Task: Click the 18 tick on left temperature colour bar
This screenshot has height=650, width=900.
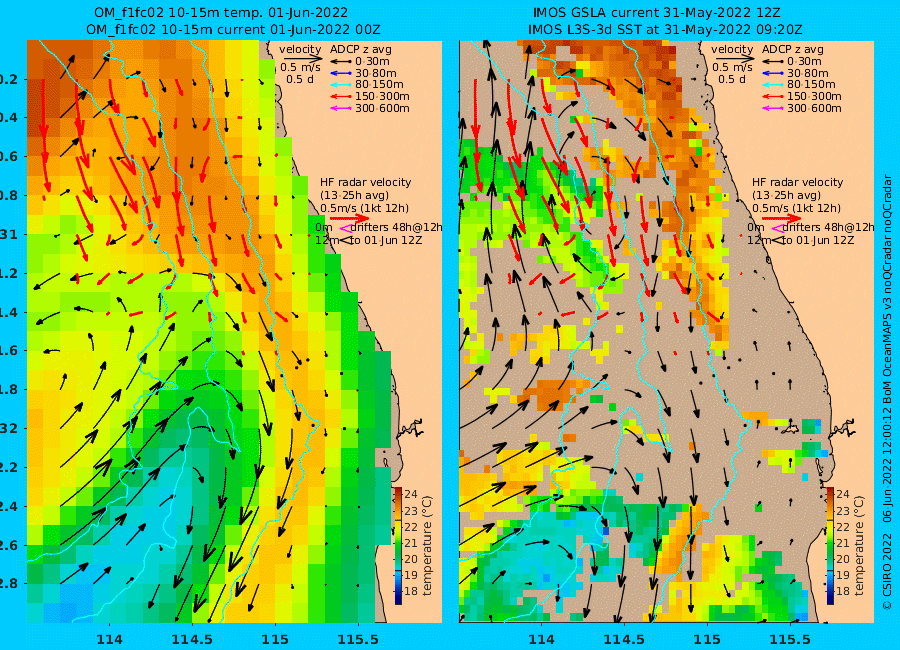Action: [x=410, y=591]
